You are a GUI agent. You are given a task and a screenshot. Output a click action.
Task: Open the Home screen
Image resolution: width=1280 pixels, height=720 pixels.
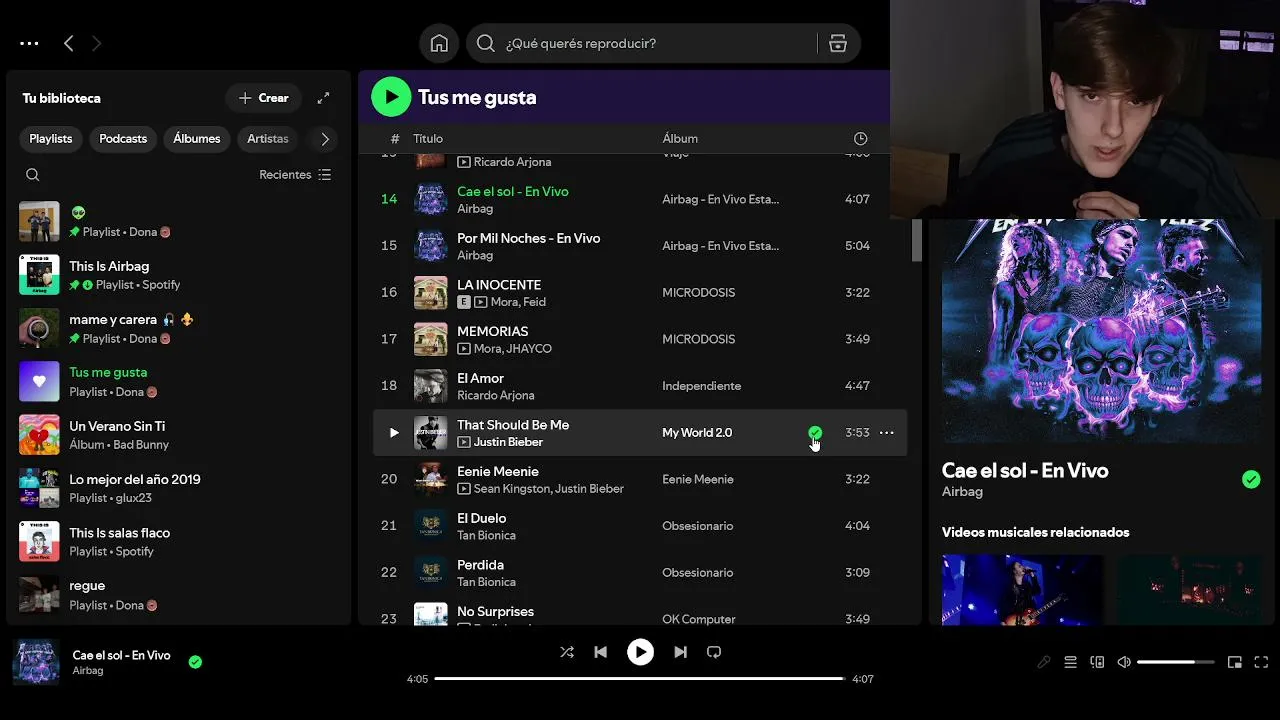[439, 43]
